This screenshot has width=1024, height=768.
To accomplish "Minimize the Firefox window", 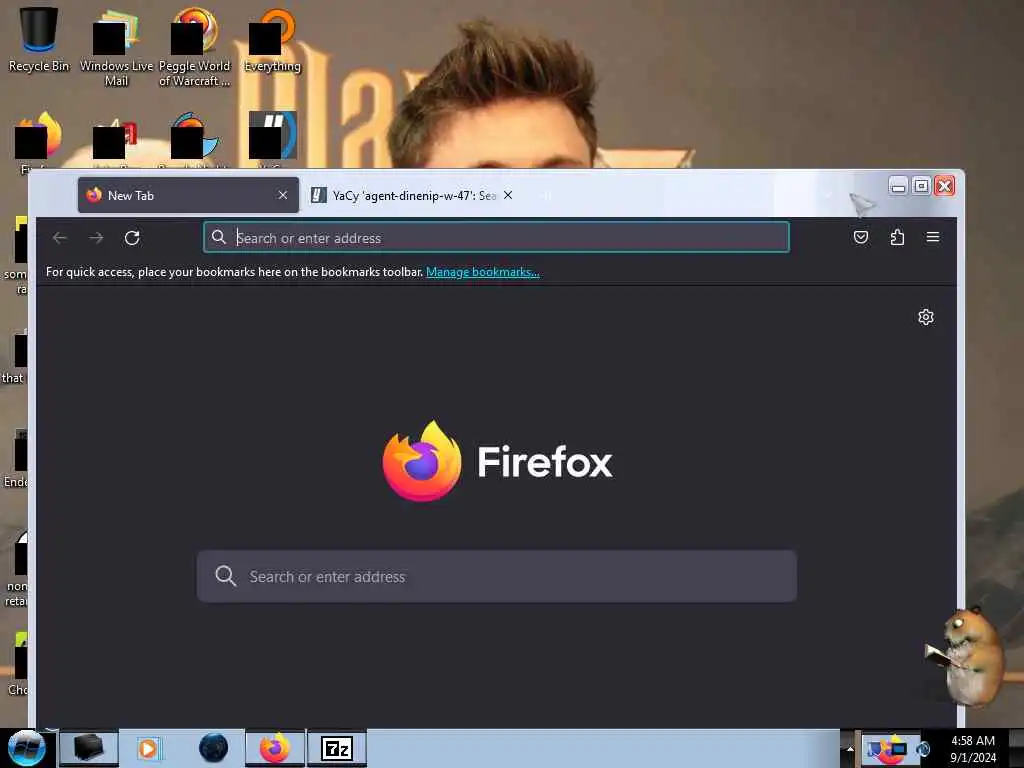I will (x=899, y=186).
